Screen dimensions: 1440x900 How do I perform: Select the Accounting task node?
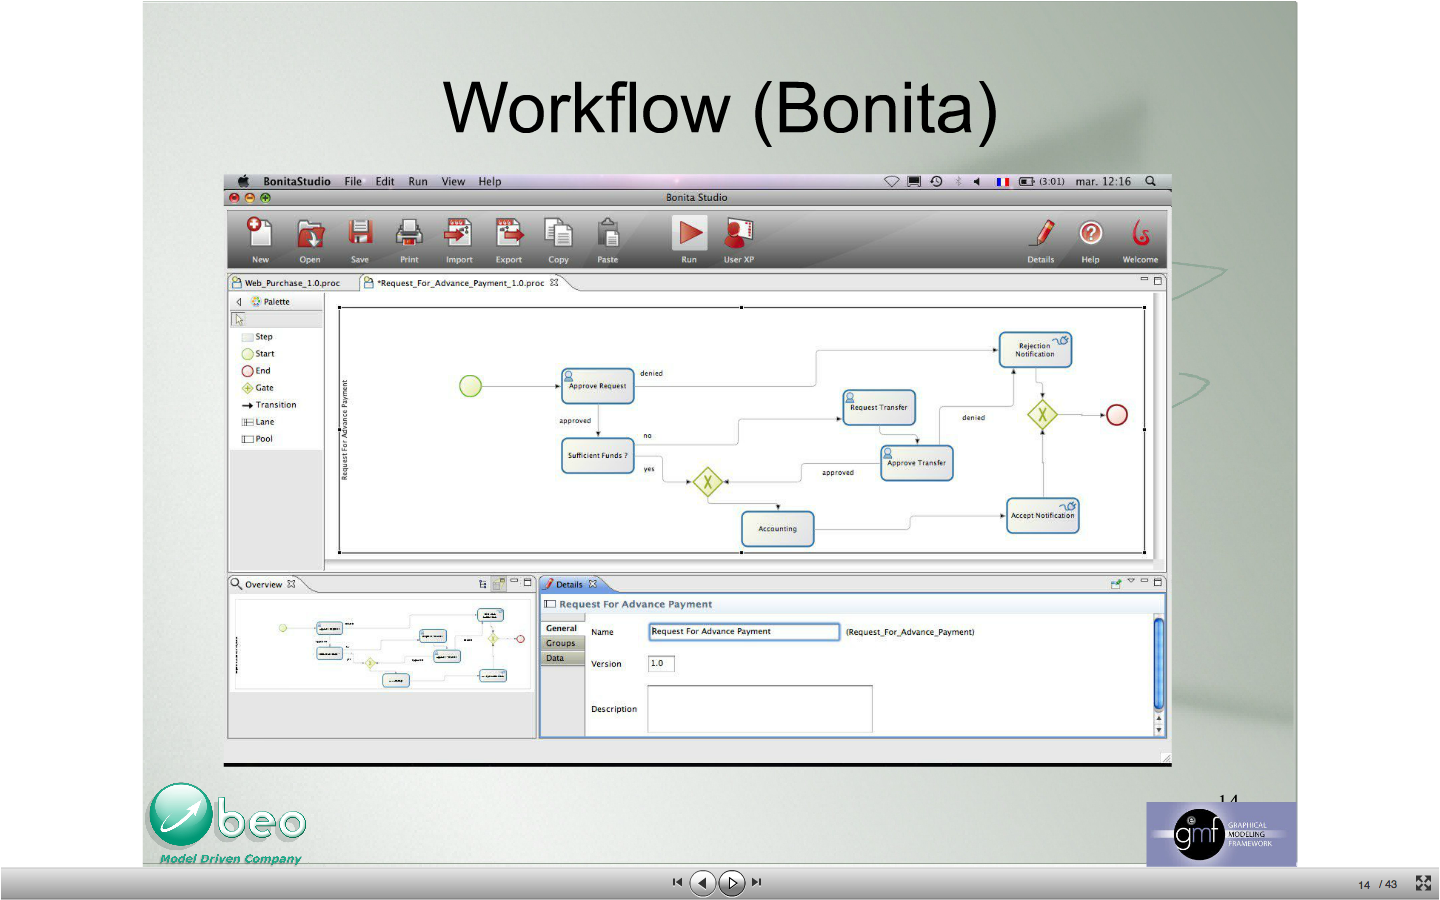coord(778,529)
